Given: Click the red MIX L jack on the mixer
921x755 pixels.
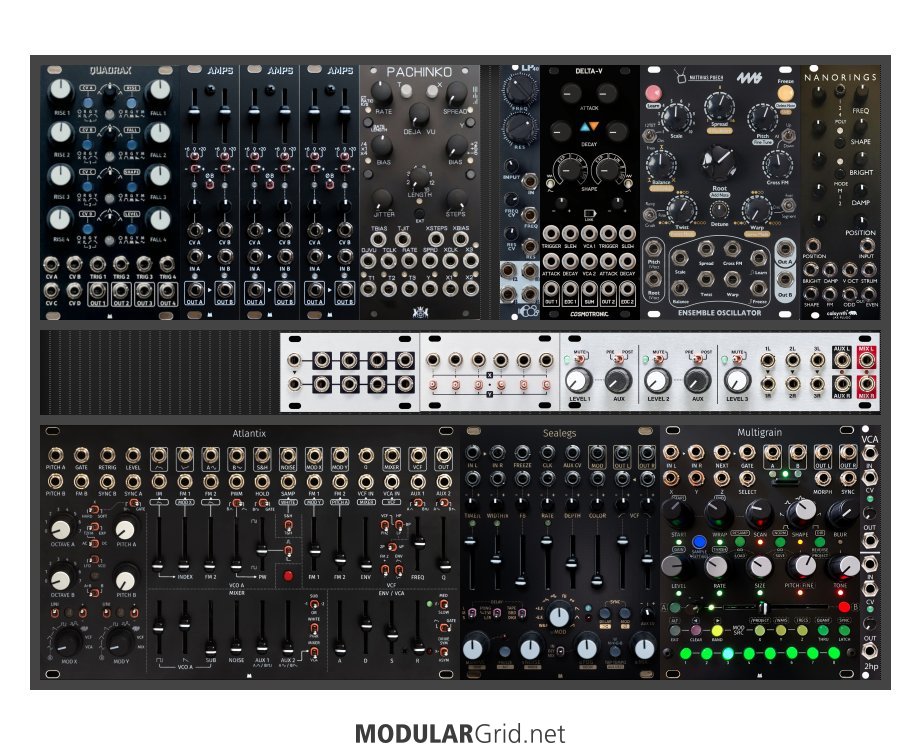Looking at the screenshot, I should click(866, 360).
